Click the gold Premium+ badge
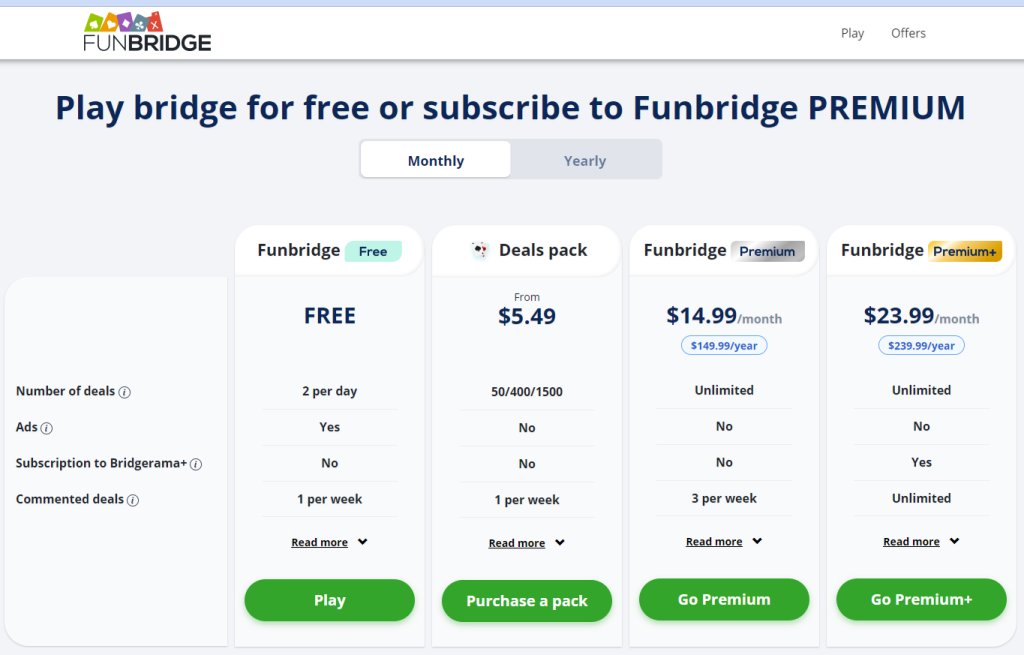Screen dimensions: 1024x655 click(x=965, y=251)
